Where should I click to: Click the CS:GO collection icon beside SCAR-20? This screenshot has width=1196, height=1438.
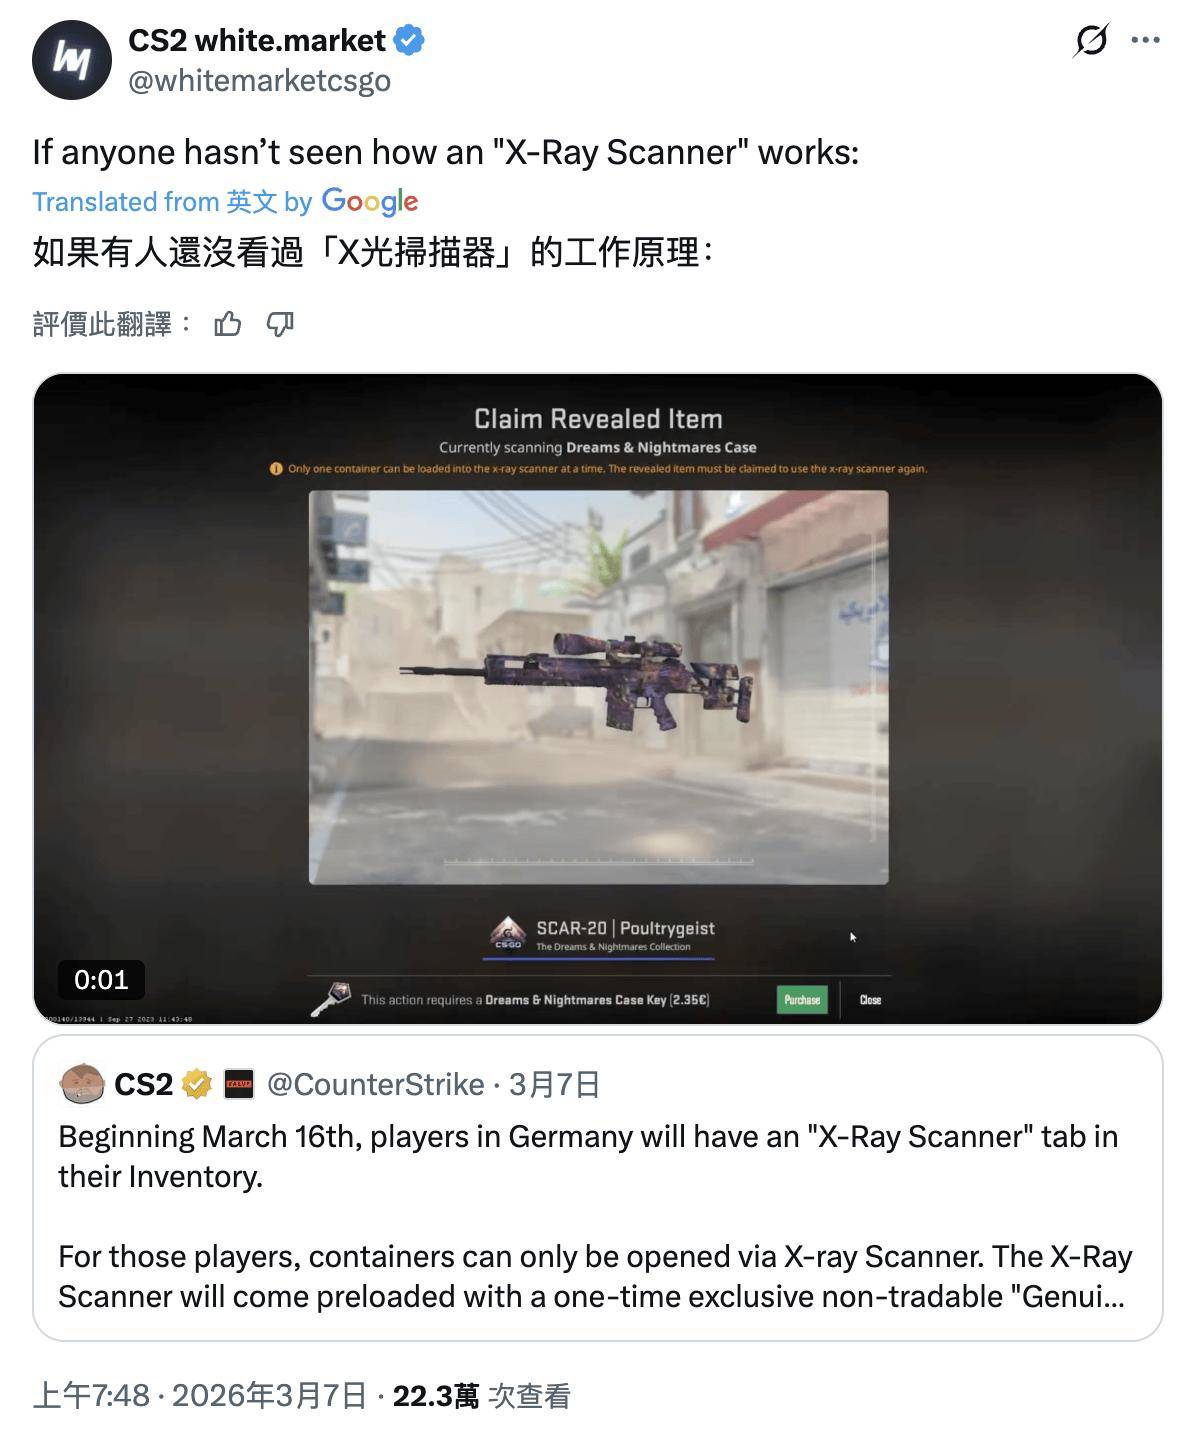508,933
